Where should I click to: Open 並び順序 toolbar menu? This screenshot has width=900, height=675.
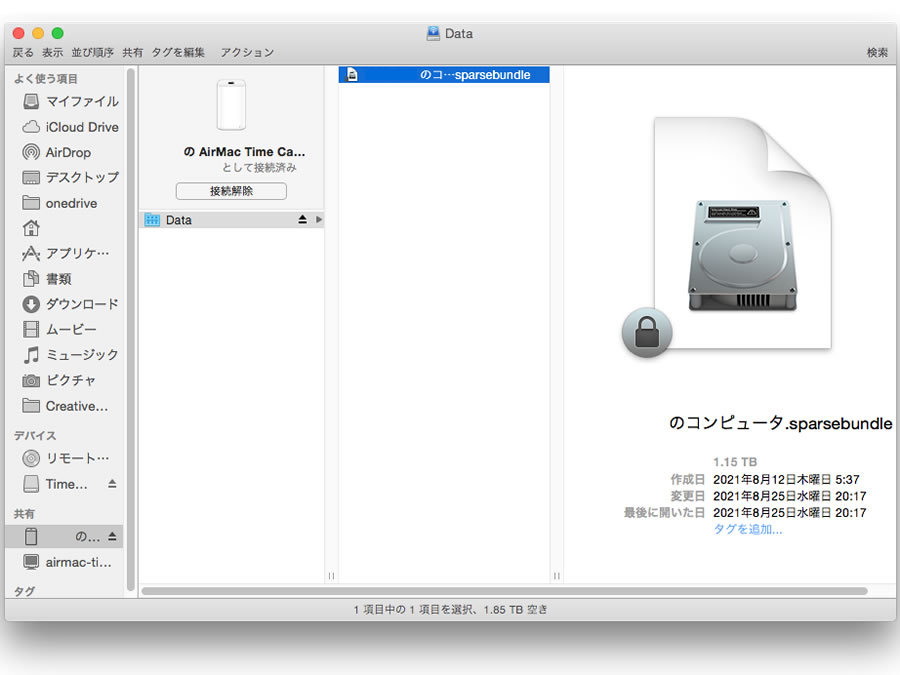pos(92,52)
